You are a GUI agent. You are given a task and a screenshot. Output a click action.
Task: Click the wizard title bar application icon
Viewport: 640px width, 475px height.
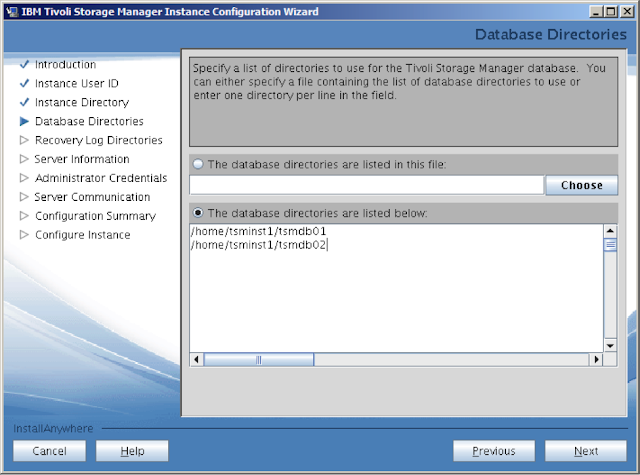12,12
